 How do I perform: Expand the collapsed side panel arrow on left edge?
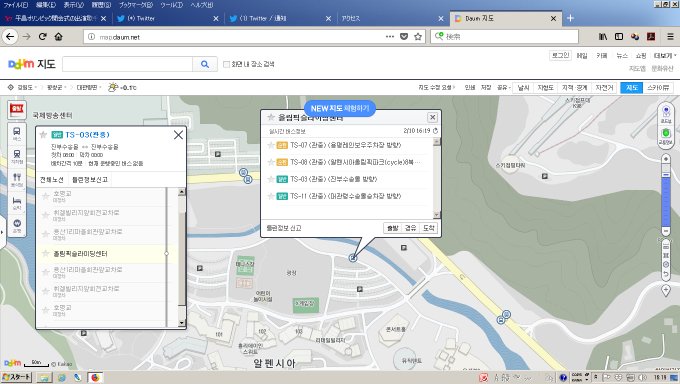[x=2, y=232]
